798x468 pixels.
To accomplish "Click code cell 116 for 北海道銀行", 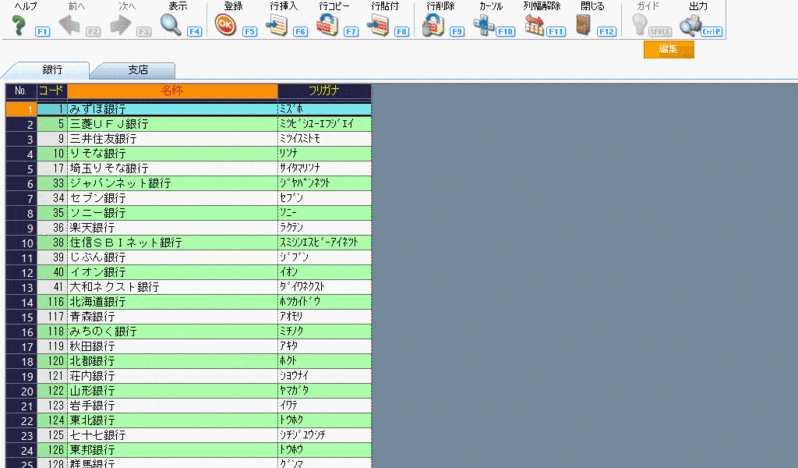I will 52,302.
